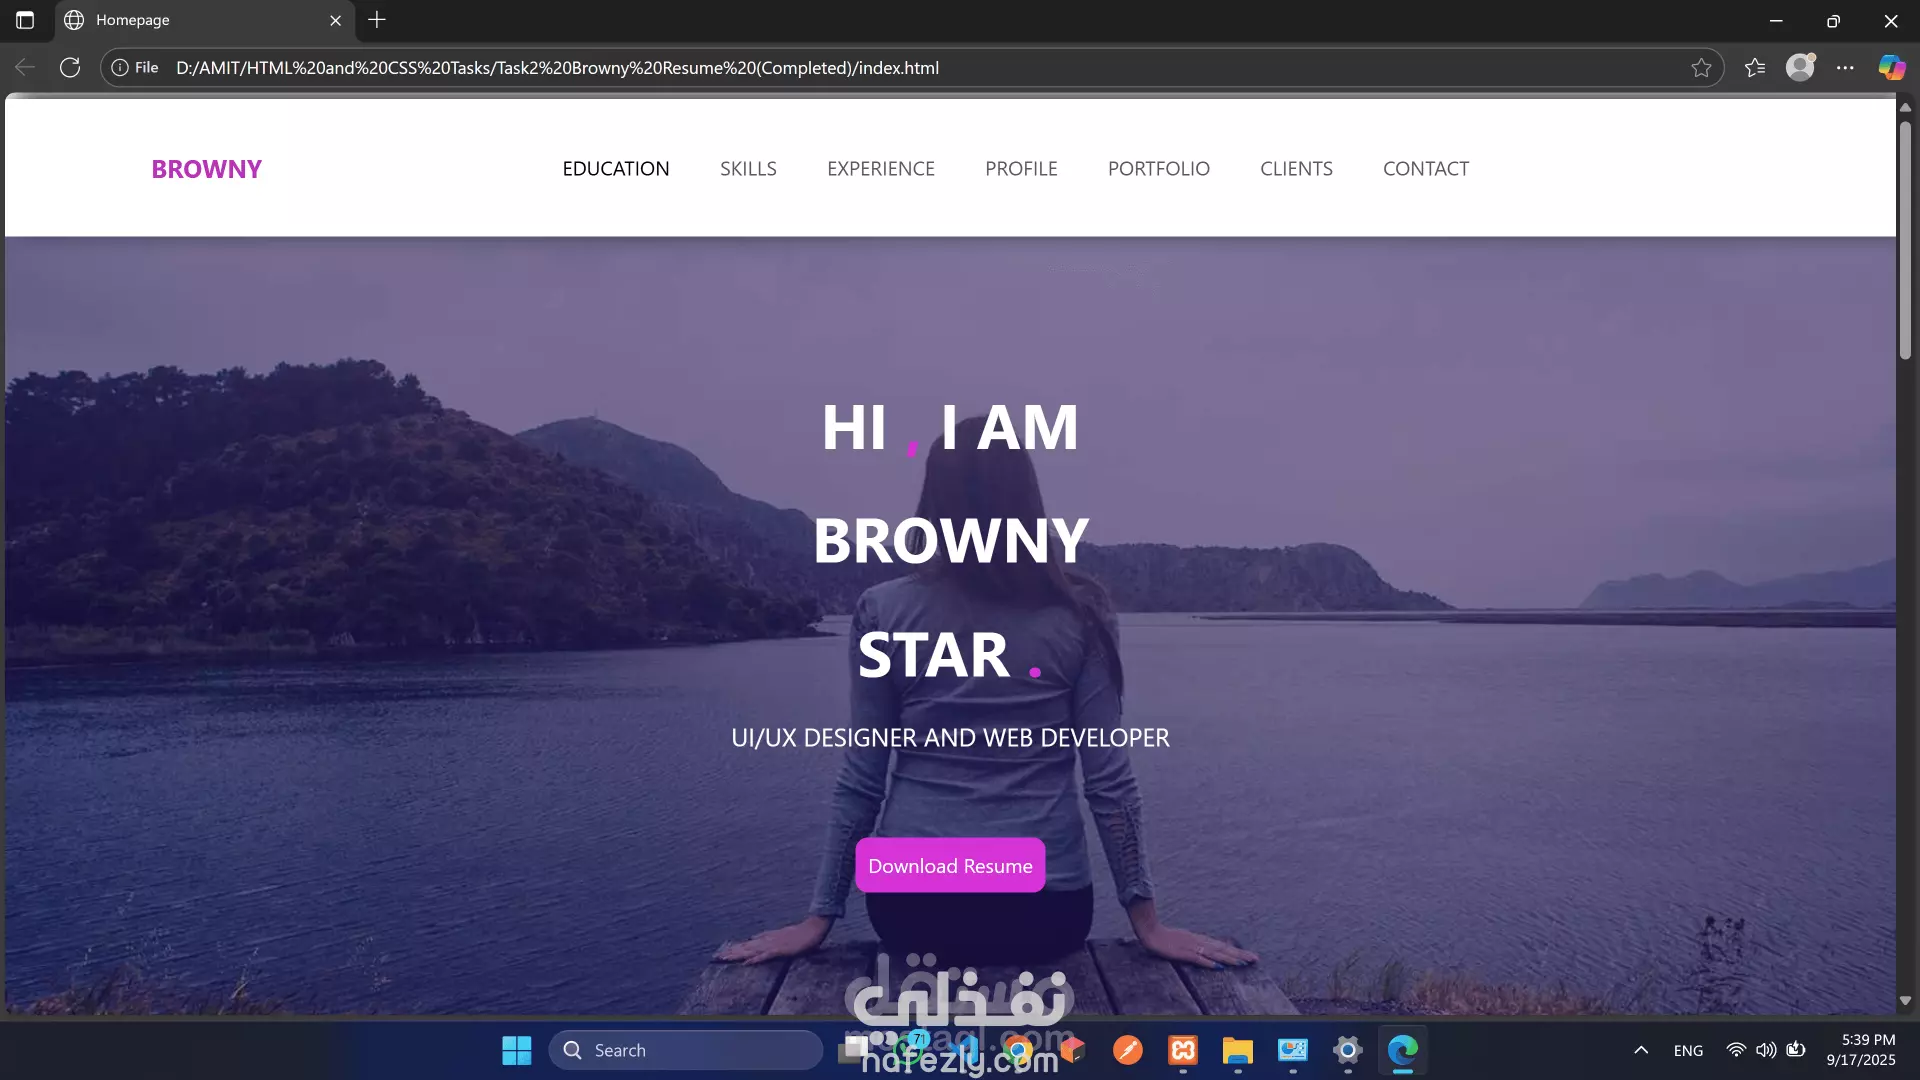Open the EDUCATION nav link
This screenshot has height=1080, width=1920.
point(616,169)
